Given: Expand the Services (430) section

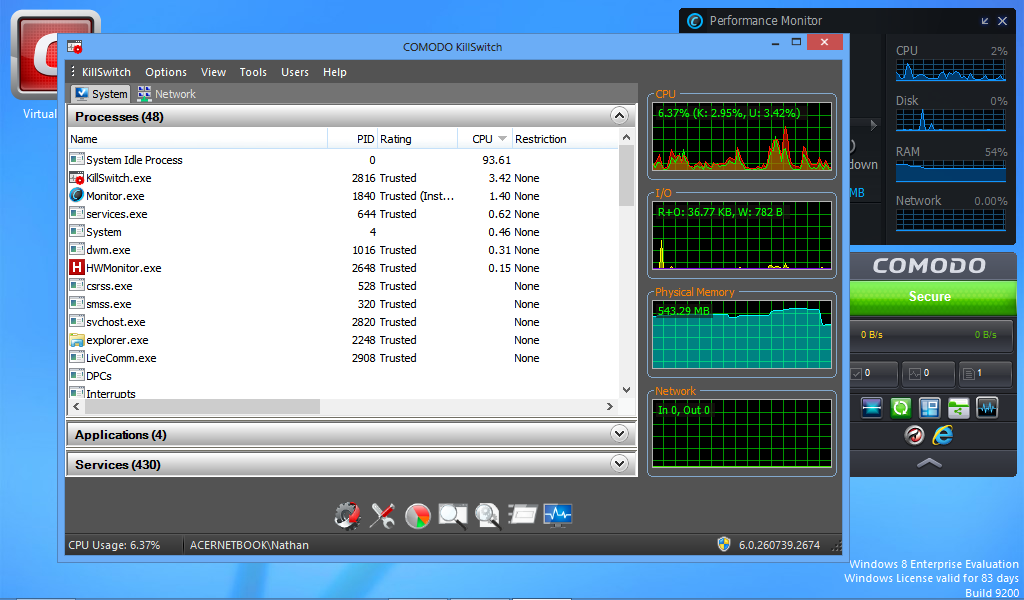Looking at the screenshot, I should pyautogui.click(x=621, y=464).
